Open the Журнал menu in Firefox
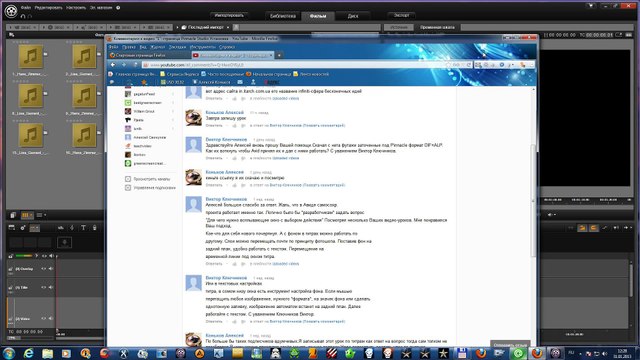Viewport: 640px width, 360px height. 157,47
